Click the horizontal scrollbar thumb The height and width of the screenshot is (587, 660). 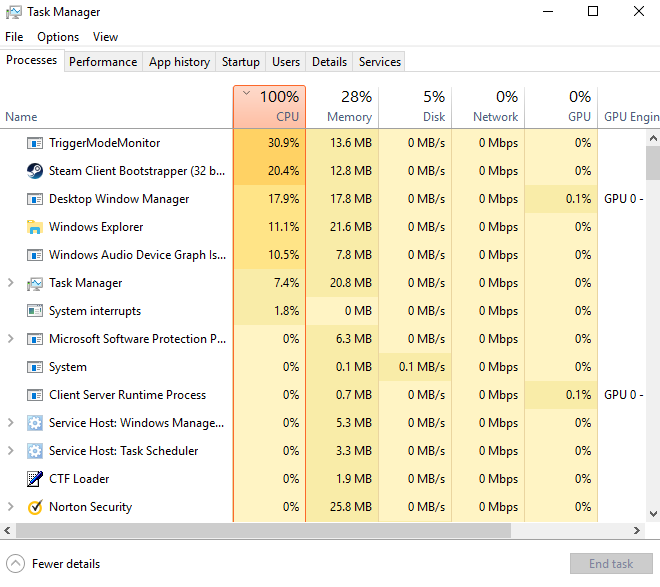pyautogui.click(x=263, y=531)
